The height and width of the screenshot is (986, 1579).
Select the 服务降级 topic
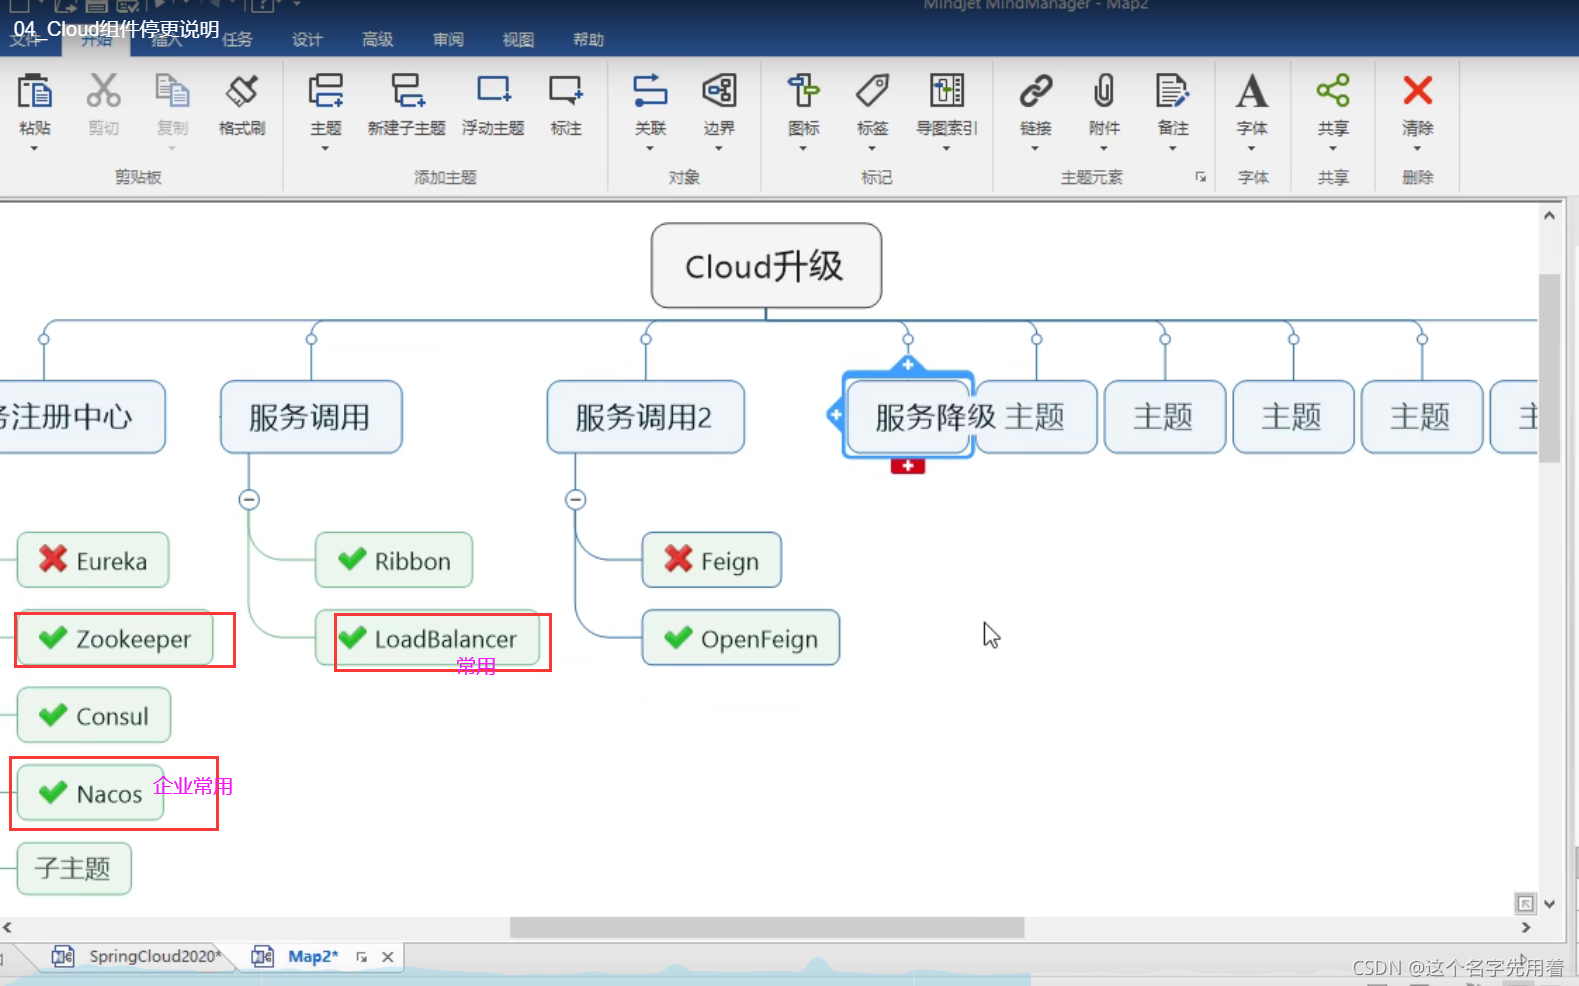[x=908, y=417]
